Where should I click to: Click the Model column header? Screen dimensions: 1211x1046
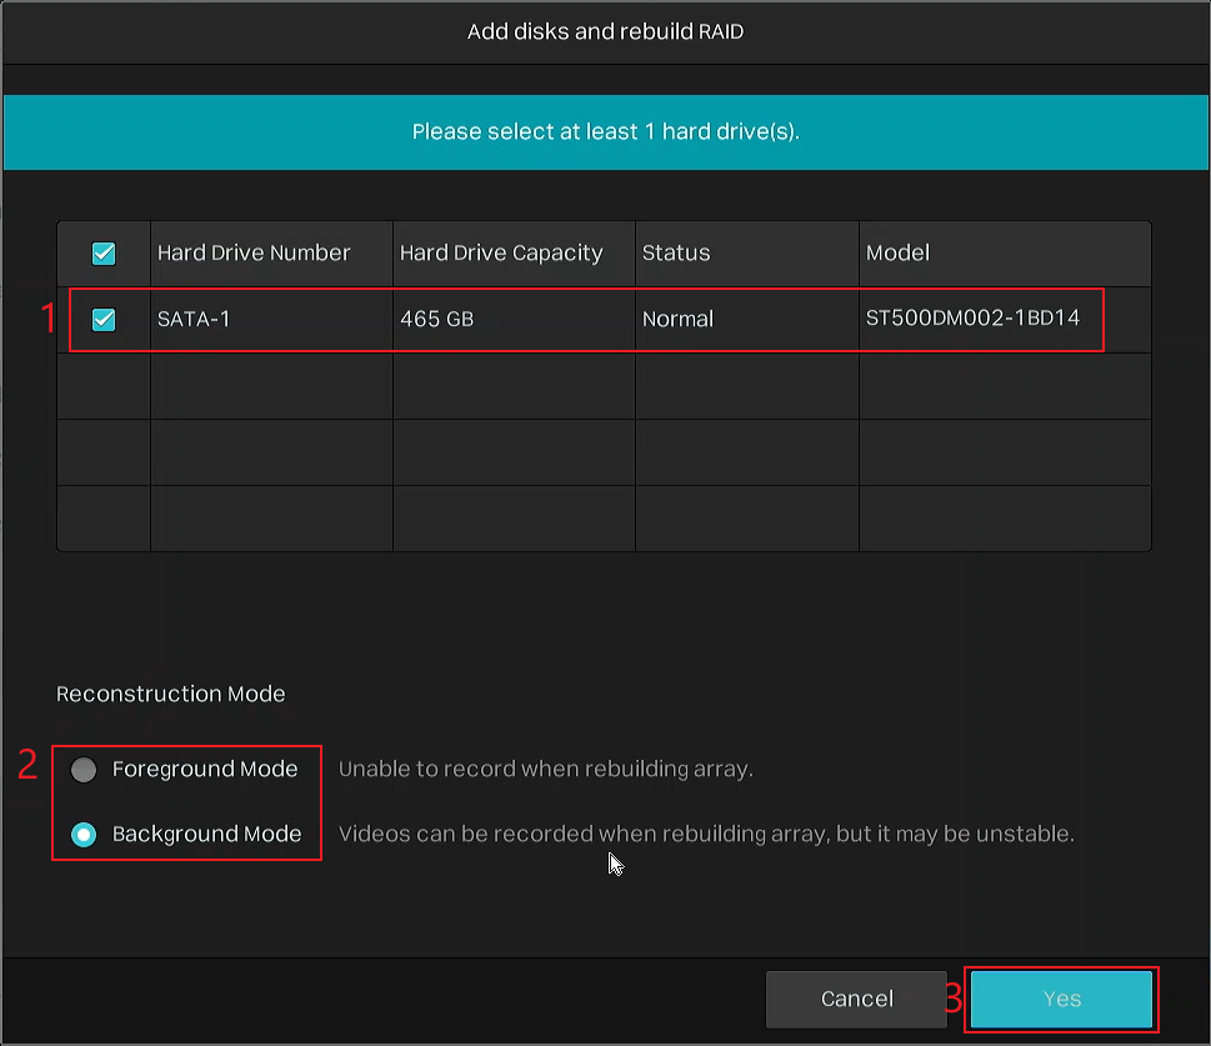(1005, 254)
